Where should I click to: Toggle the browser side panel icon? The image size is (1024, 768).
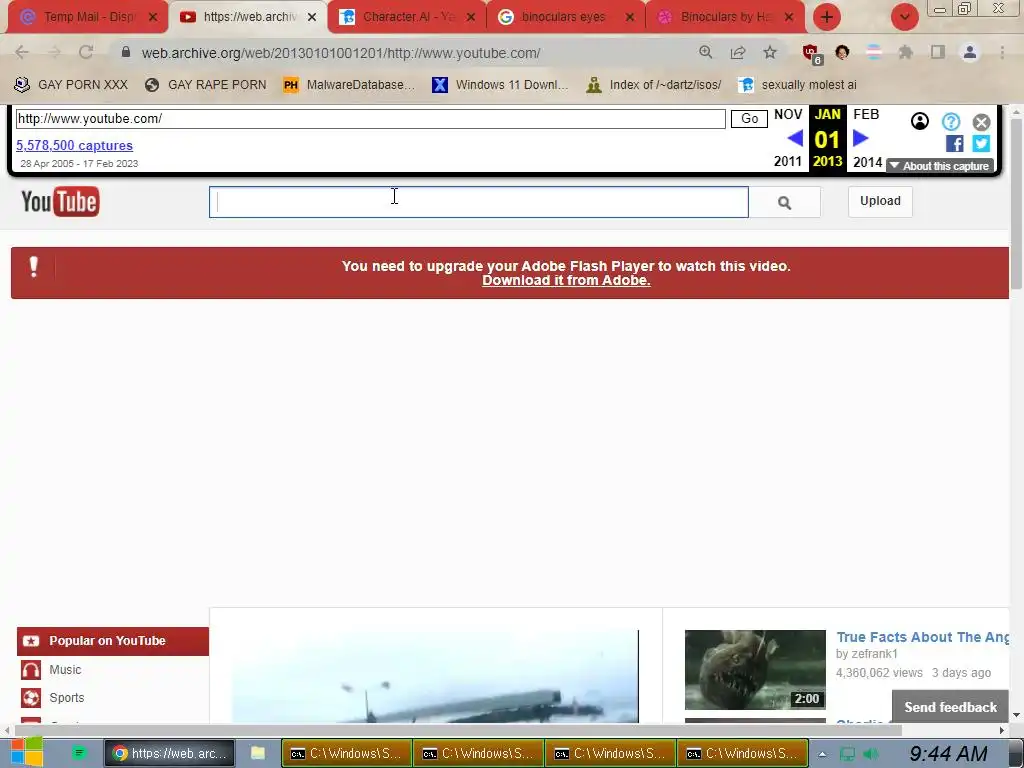point(938,52)
